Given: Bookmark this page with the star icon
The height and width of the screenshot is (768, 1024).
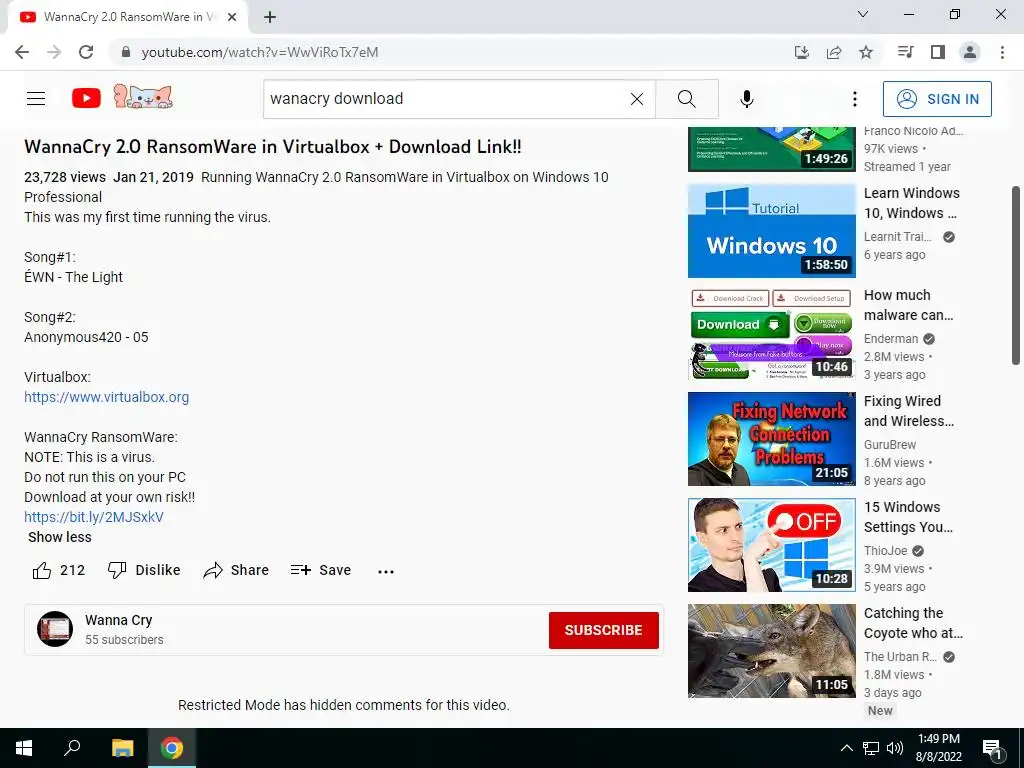Looking at the screenshot, I should click(x=866, y=52).
